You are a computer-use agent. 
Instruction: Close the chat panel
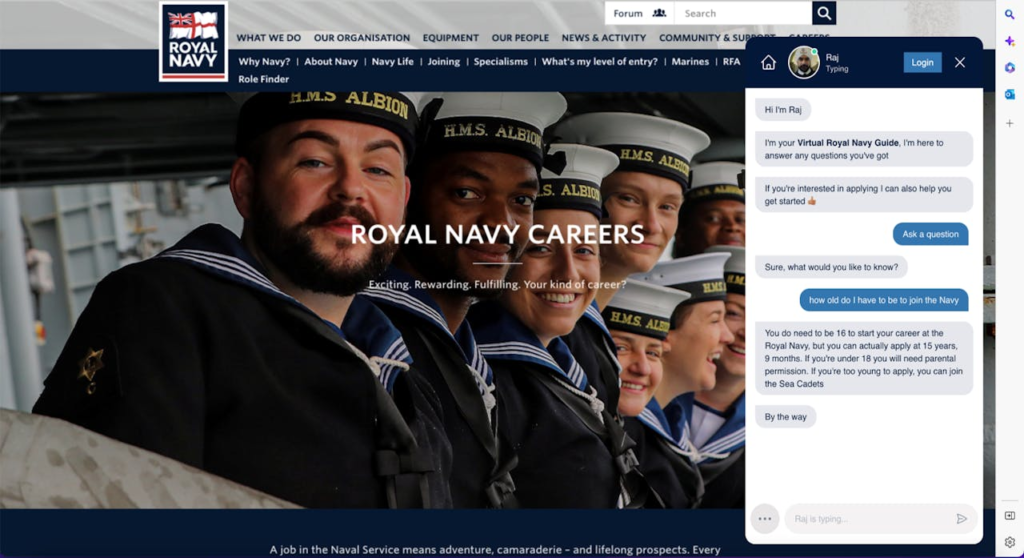[959, 63]
